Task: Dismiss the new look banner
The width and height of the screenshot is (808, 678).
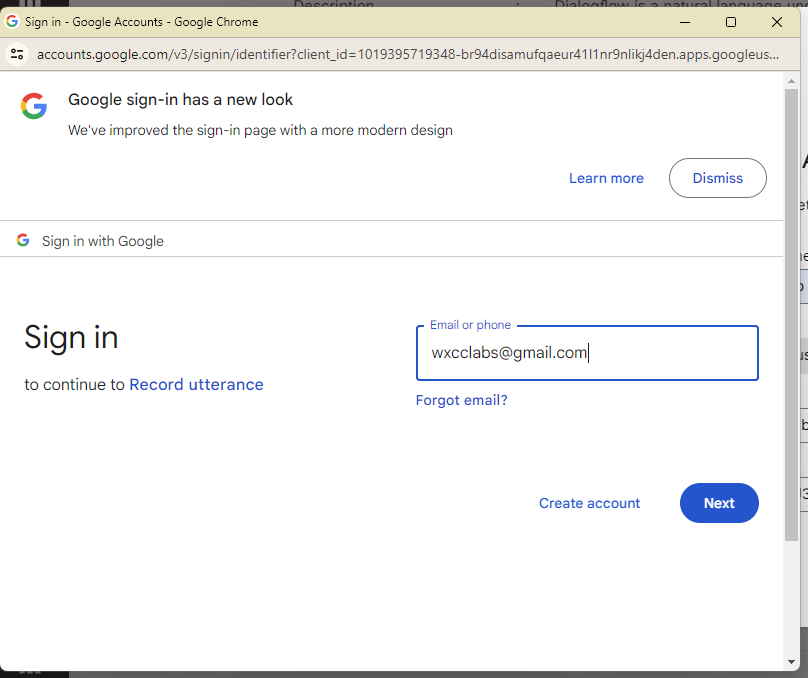Action: pos(717,178)
